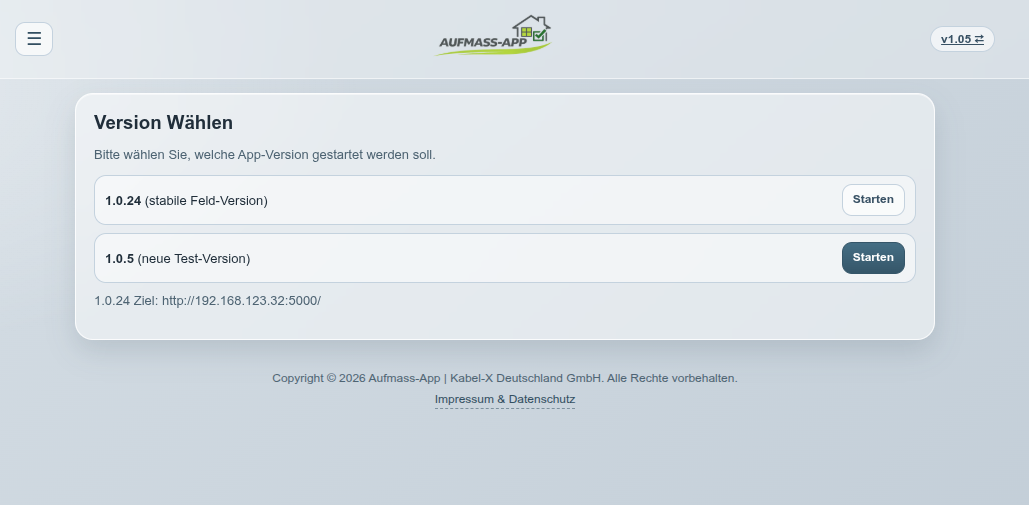Image resolution: width=1029 pixels, height=505 pixels.
Task: Start the new 1.0.5 test version
Action: (x=872, y=258)
